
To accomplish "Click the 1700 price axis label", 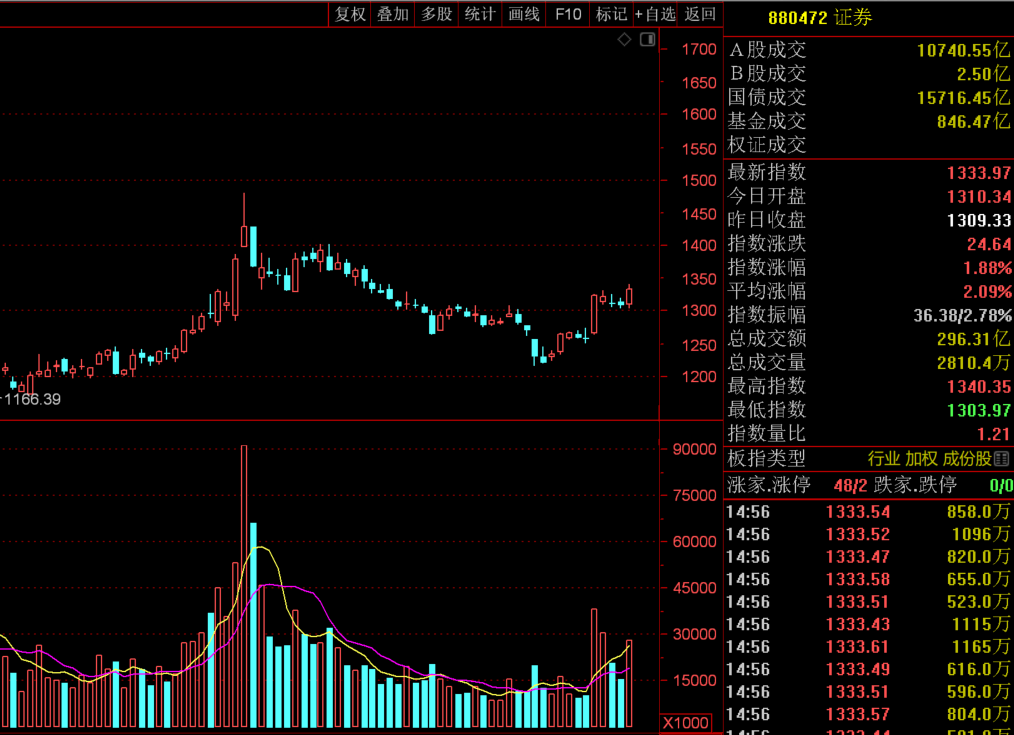I will coord(699,50).
